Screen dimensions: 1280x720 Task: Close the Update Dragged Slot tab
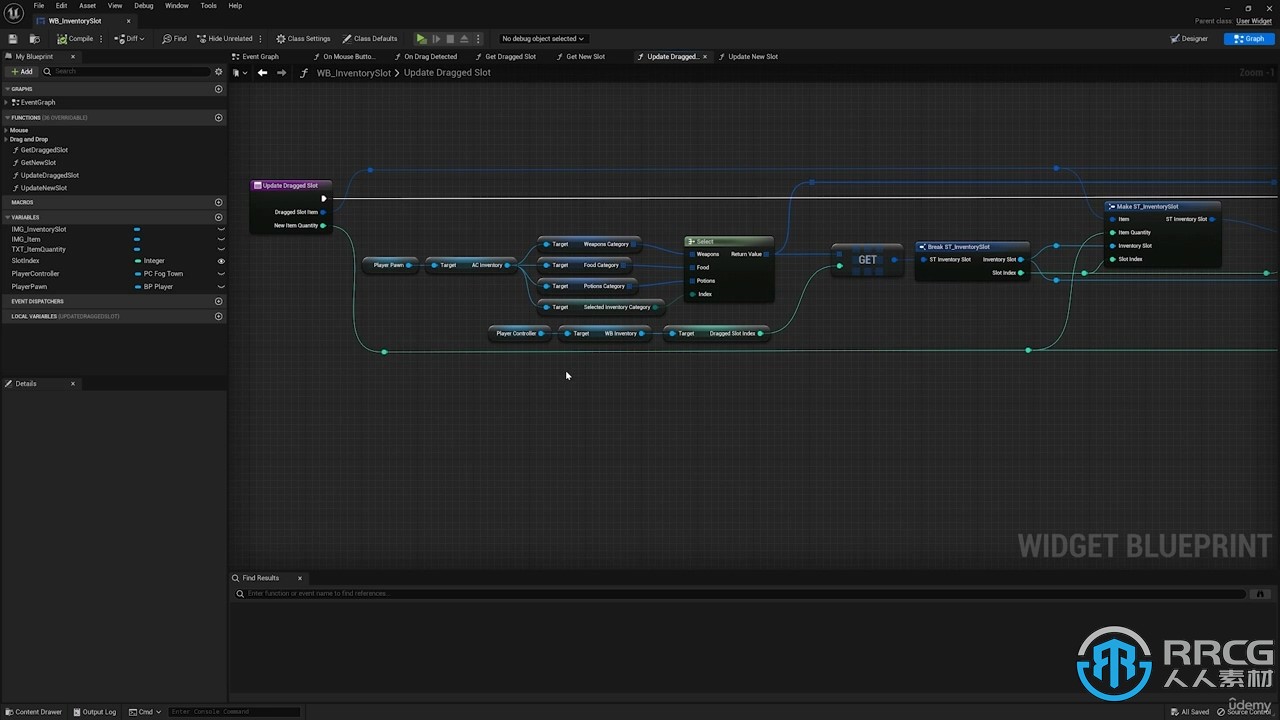[705, 57]
